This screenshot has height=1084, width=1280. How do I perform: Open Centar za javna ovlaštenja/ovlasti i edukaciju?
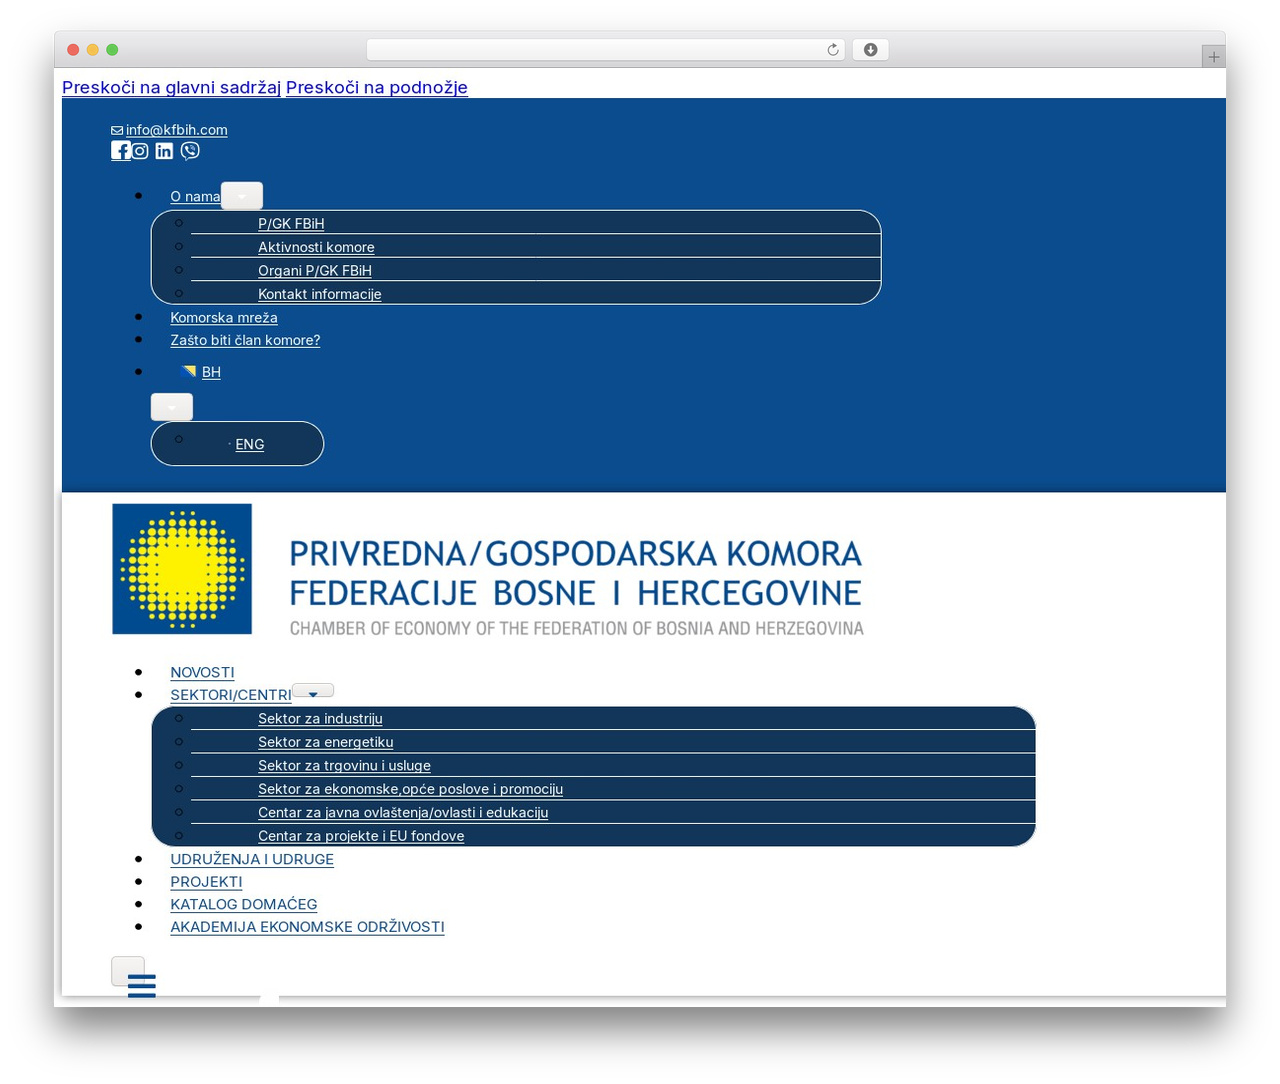pos(403,813)
